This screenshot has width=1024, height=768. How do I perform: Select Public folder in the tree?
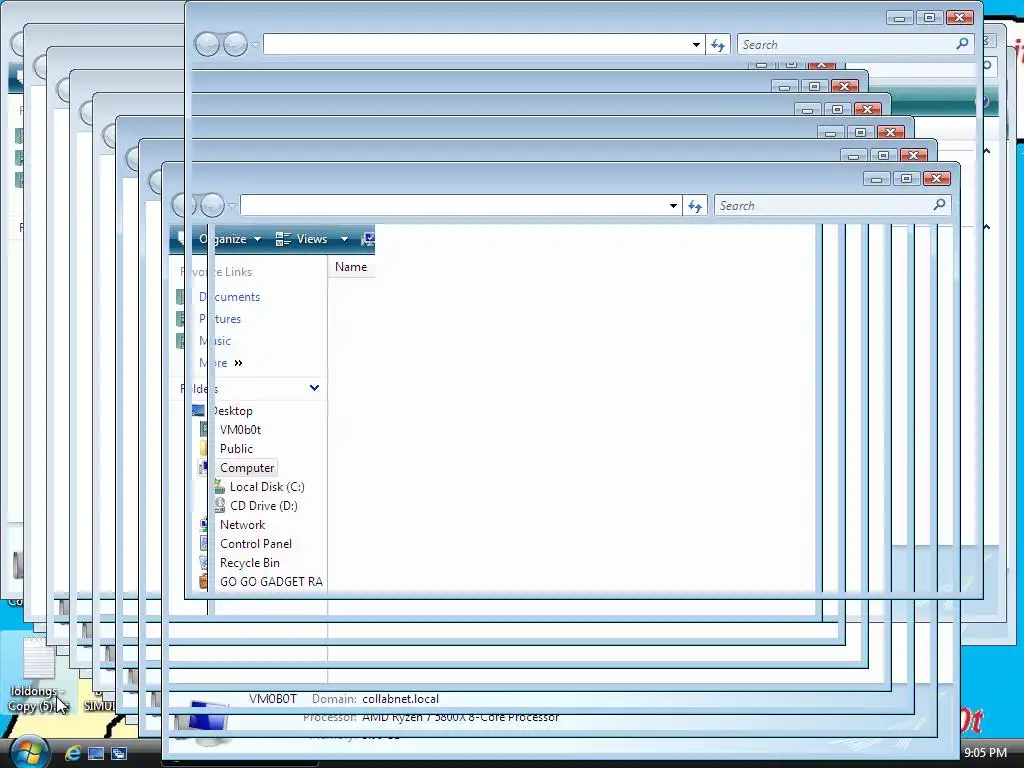(236, 449)
